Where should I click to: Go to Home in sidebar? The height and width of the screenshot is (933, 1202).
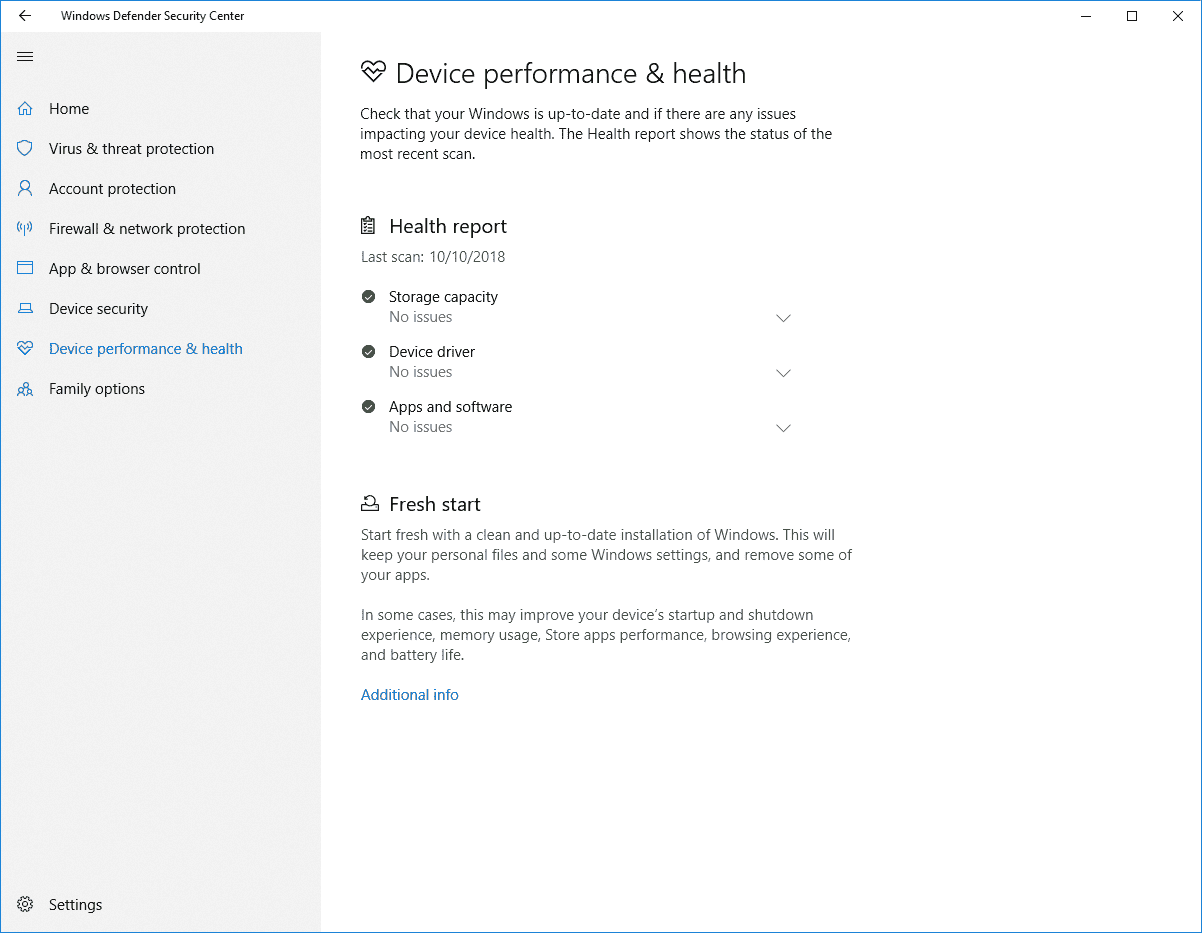[69, 109]
